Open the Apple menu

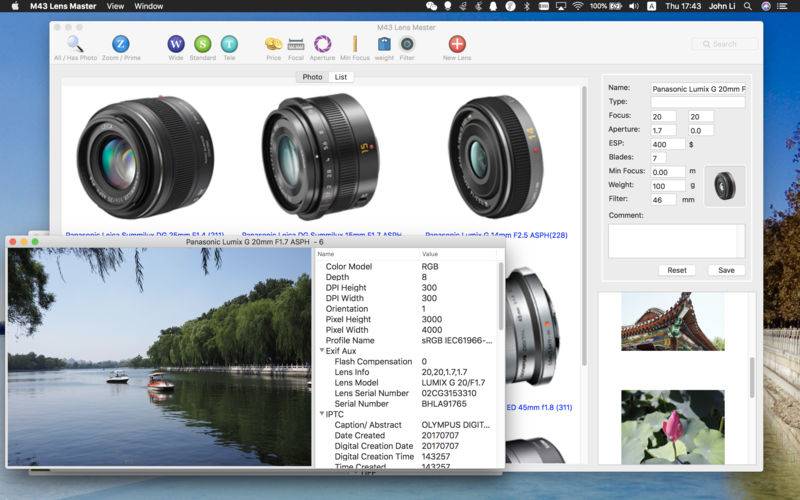click(15, 6)
